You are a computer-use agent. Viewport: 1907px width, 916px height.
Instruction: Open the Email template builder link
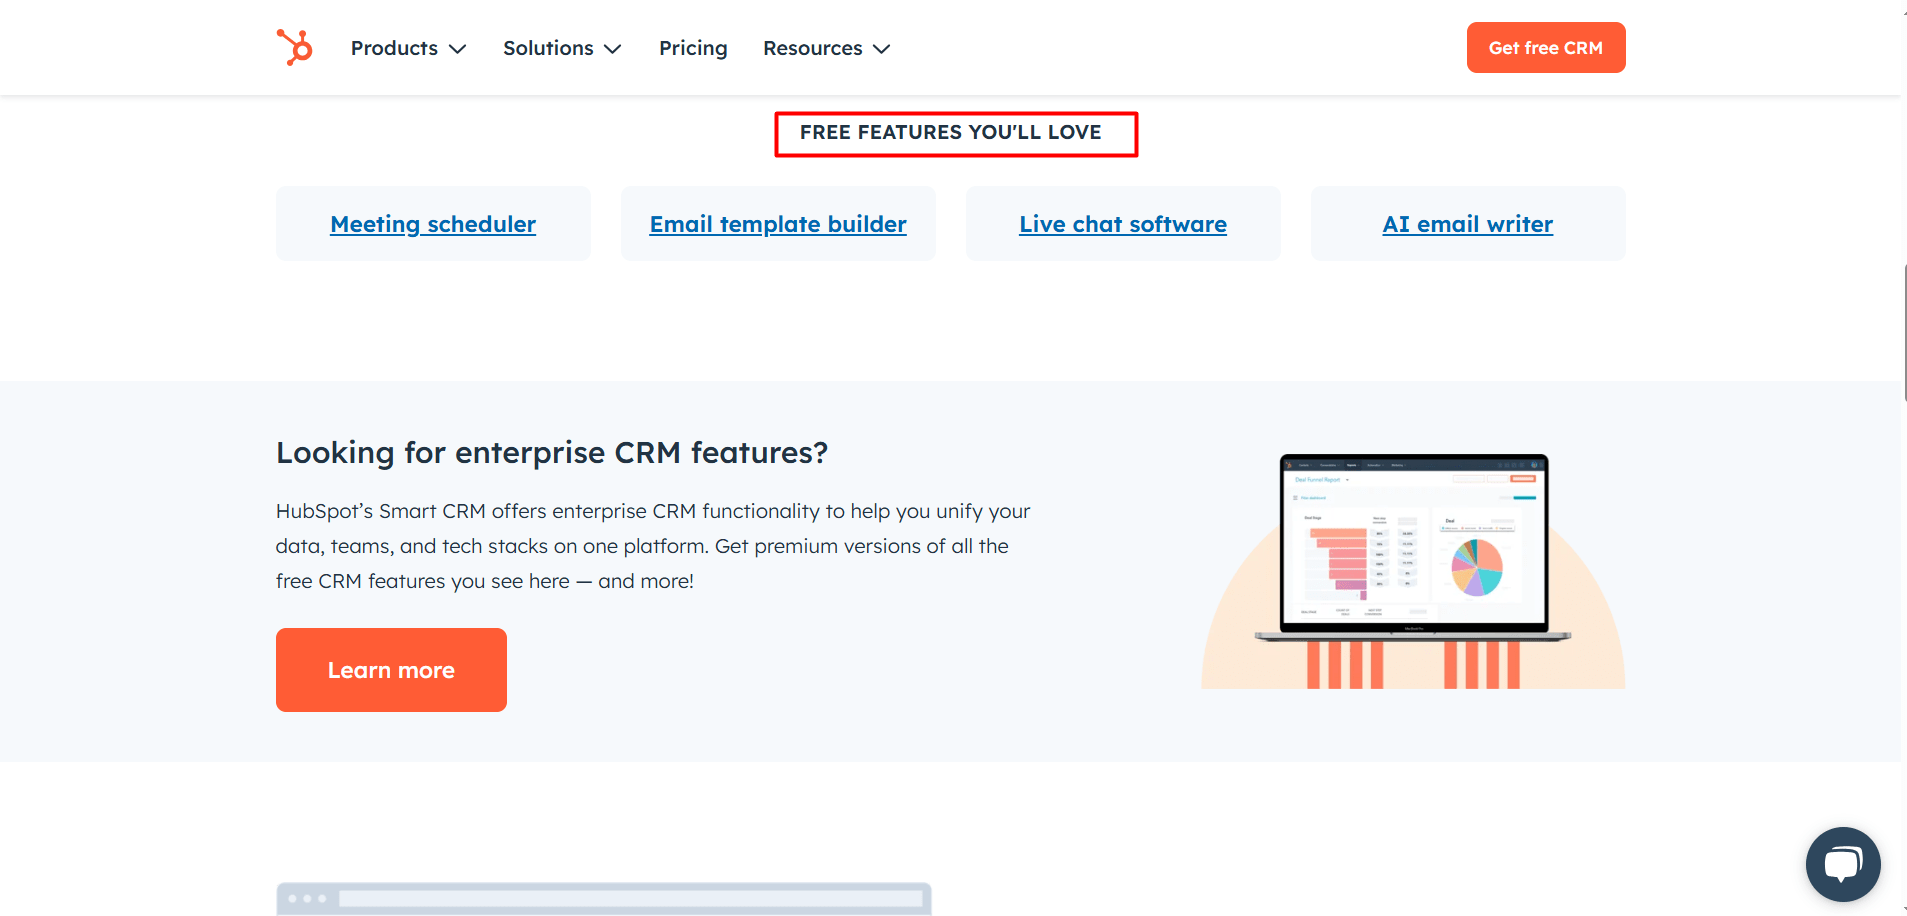(778, 224)
